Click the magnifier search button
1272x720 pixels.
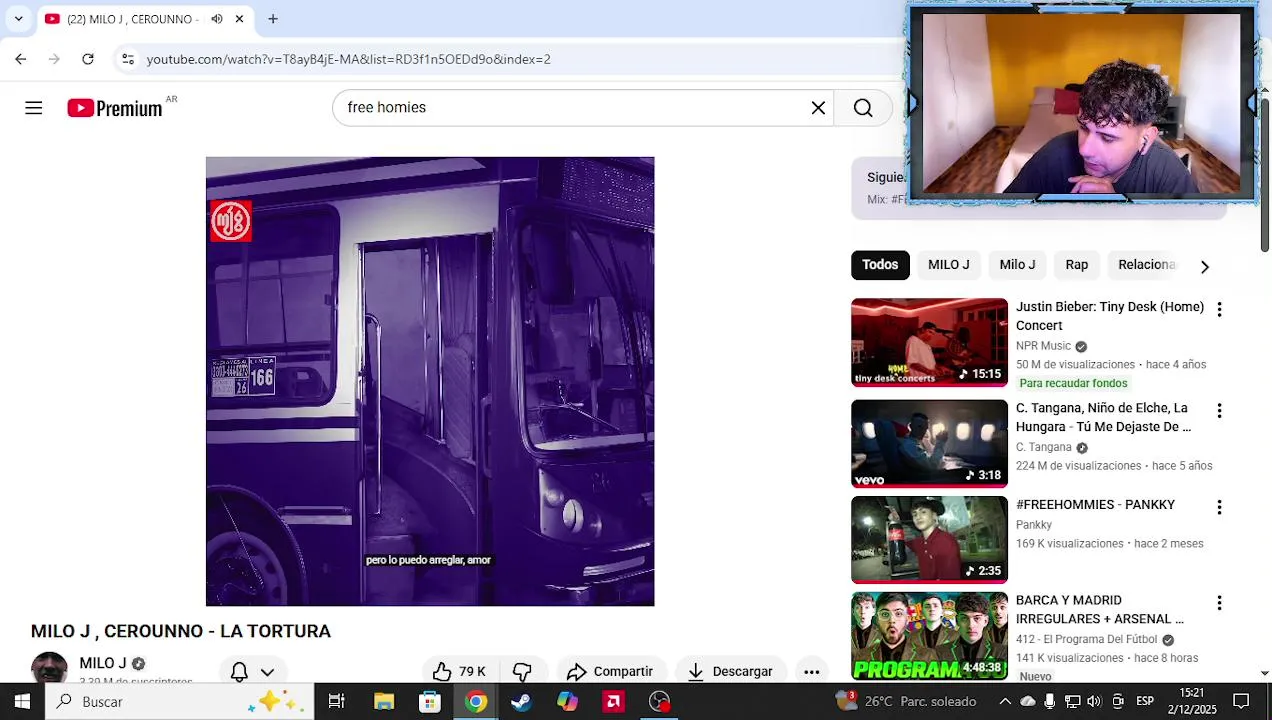863,108
